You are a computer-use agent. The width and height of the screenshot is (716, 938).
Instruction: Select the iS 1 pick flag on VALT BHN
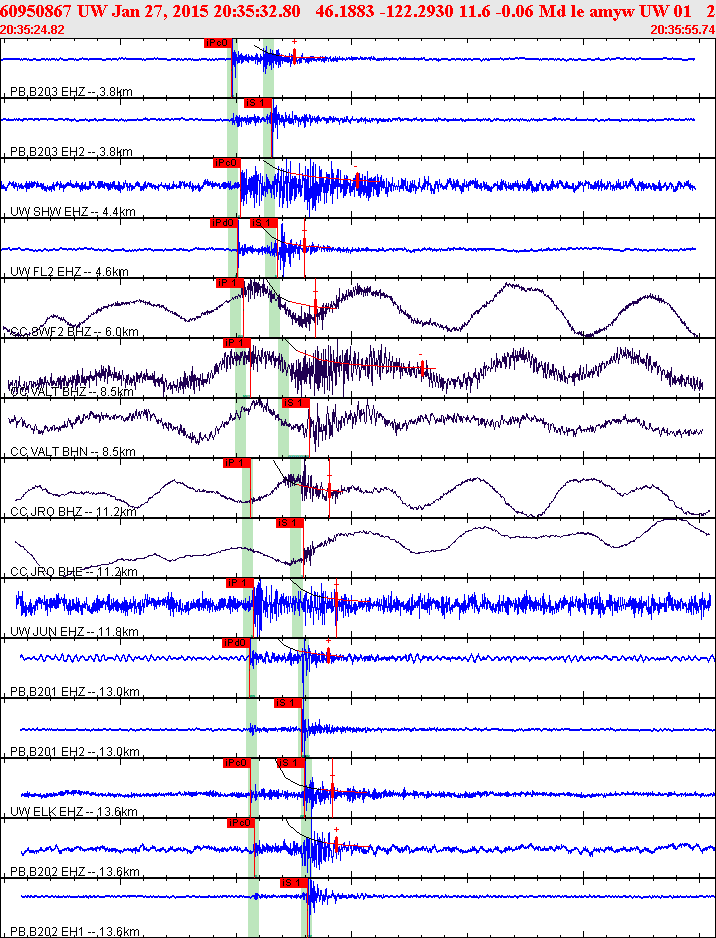point(295,403)
